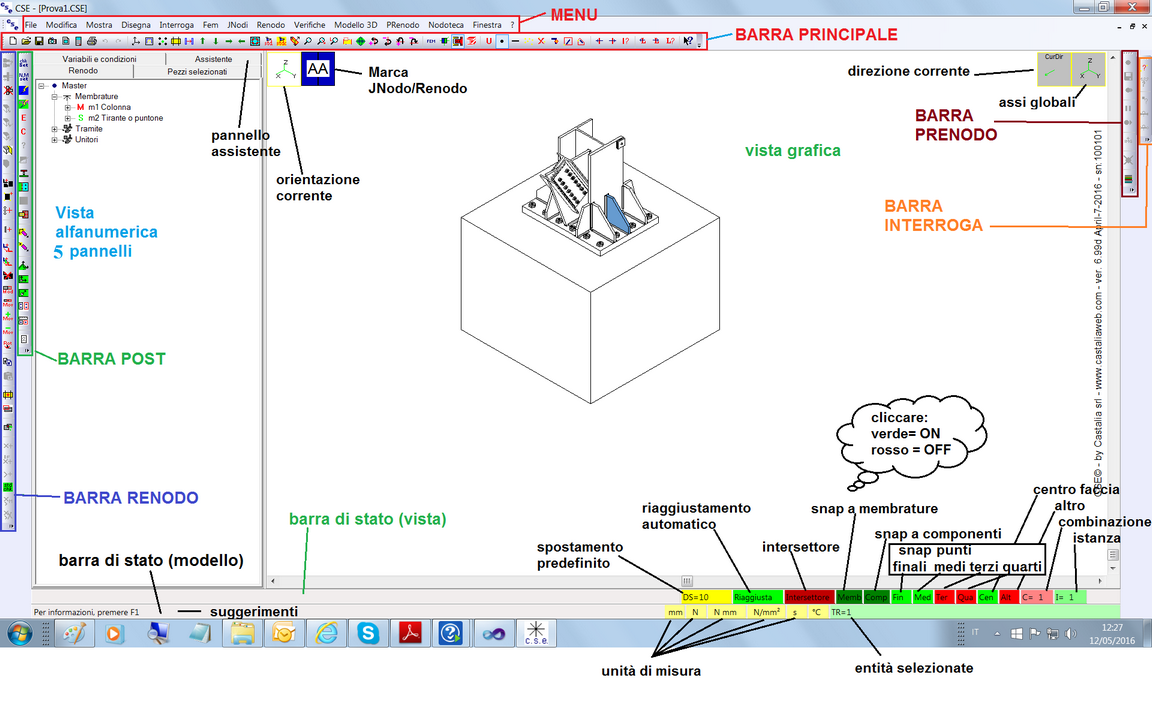
Task: Switch to the Pezzi selezionati tab
Action: pos(198,72)
